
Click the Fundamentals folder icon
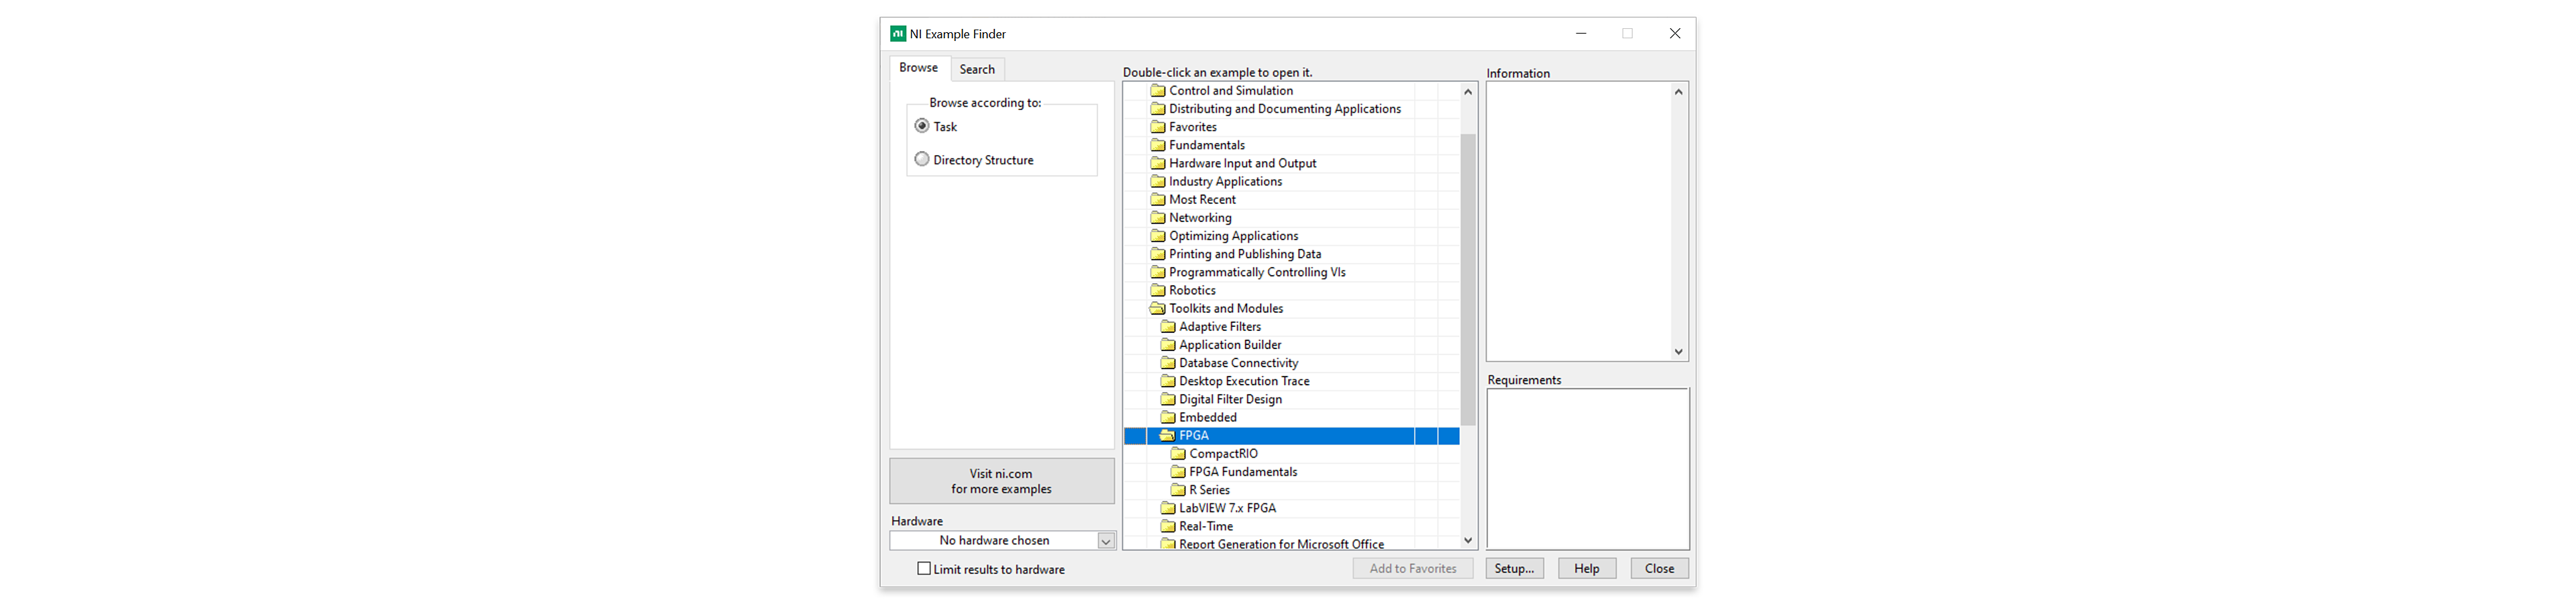tap(1157, 145)
